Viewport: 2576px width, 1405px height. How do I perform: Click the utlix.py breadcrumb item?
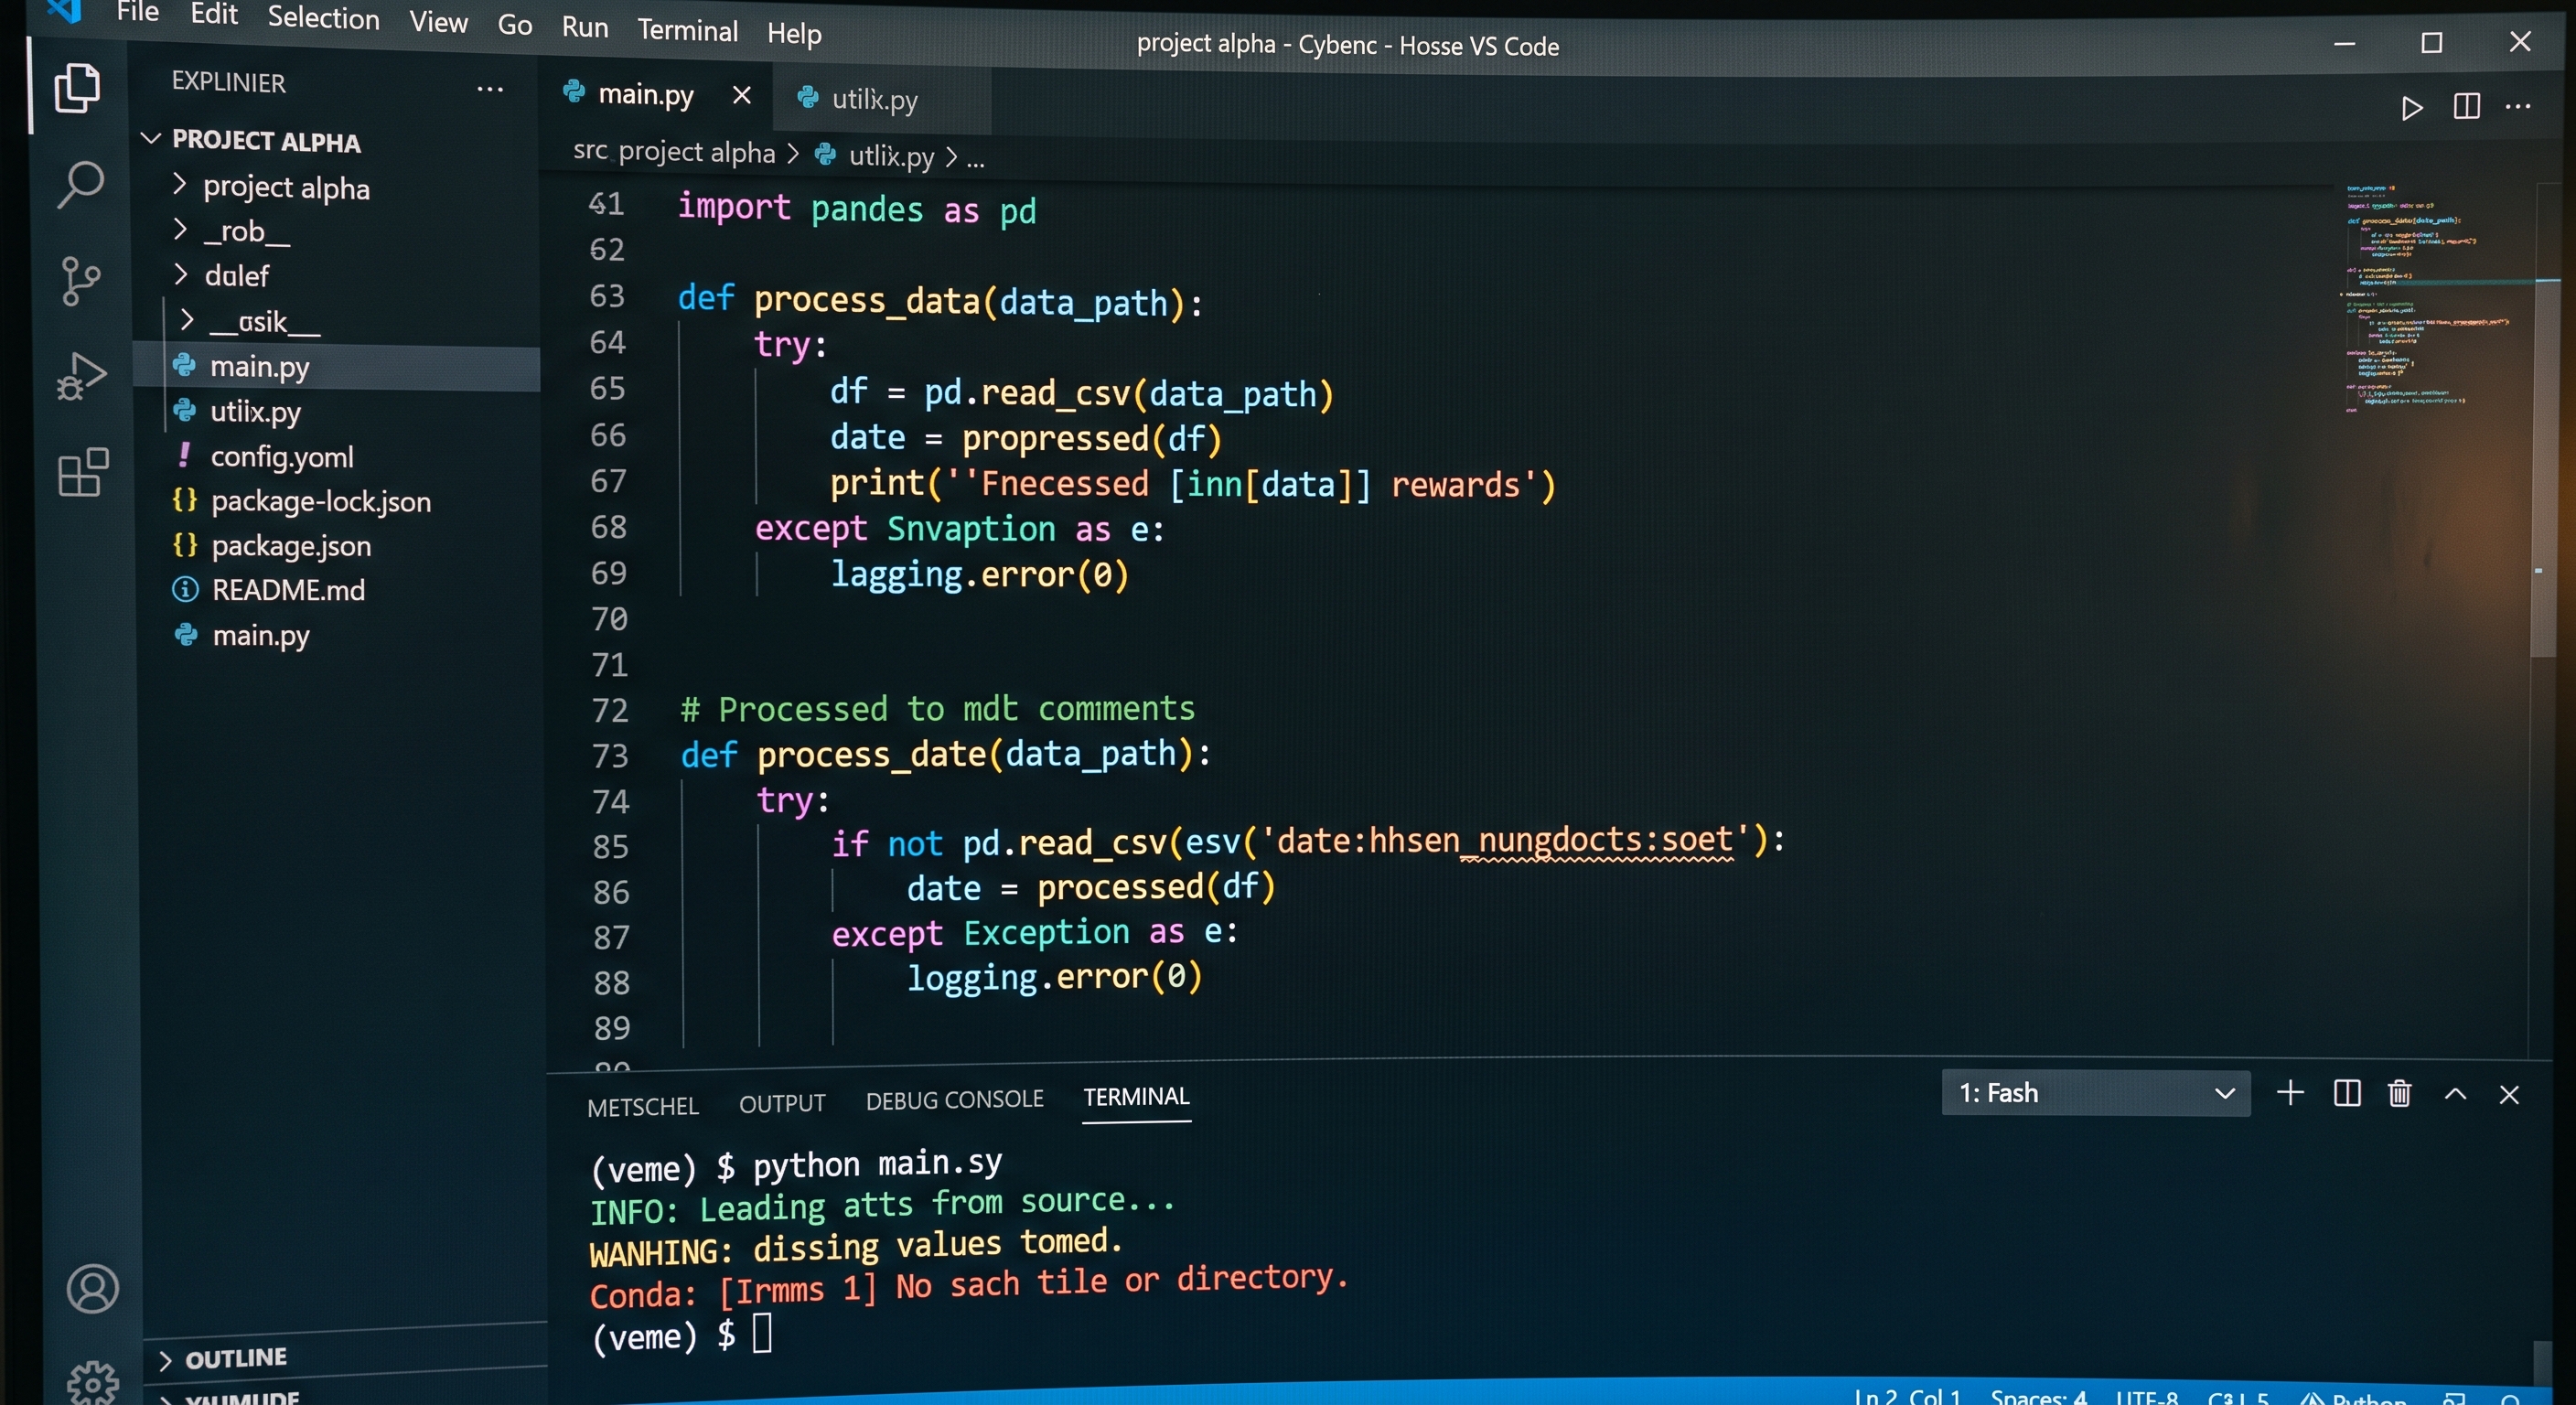pos(891,156)
